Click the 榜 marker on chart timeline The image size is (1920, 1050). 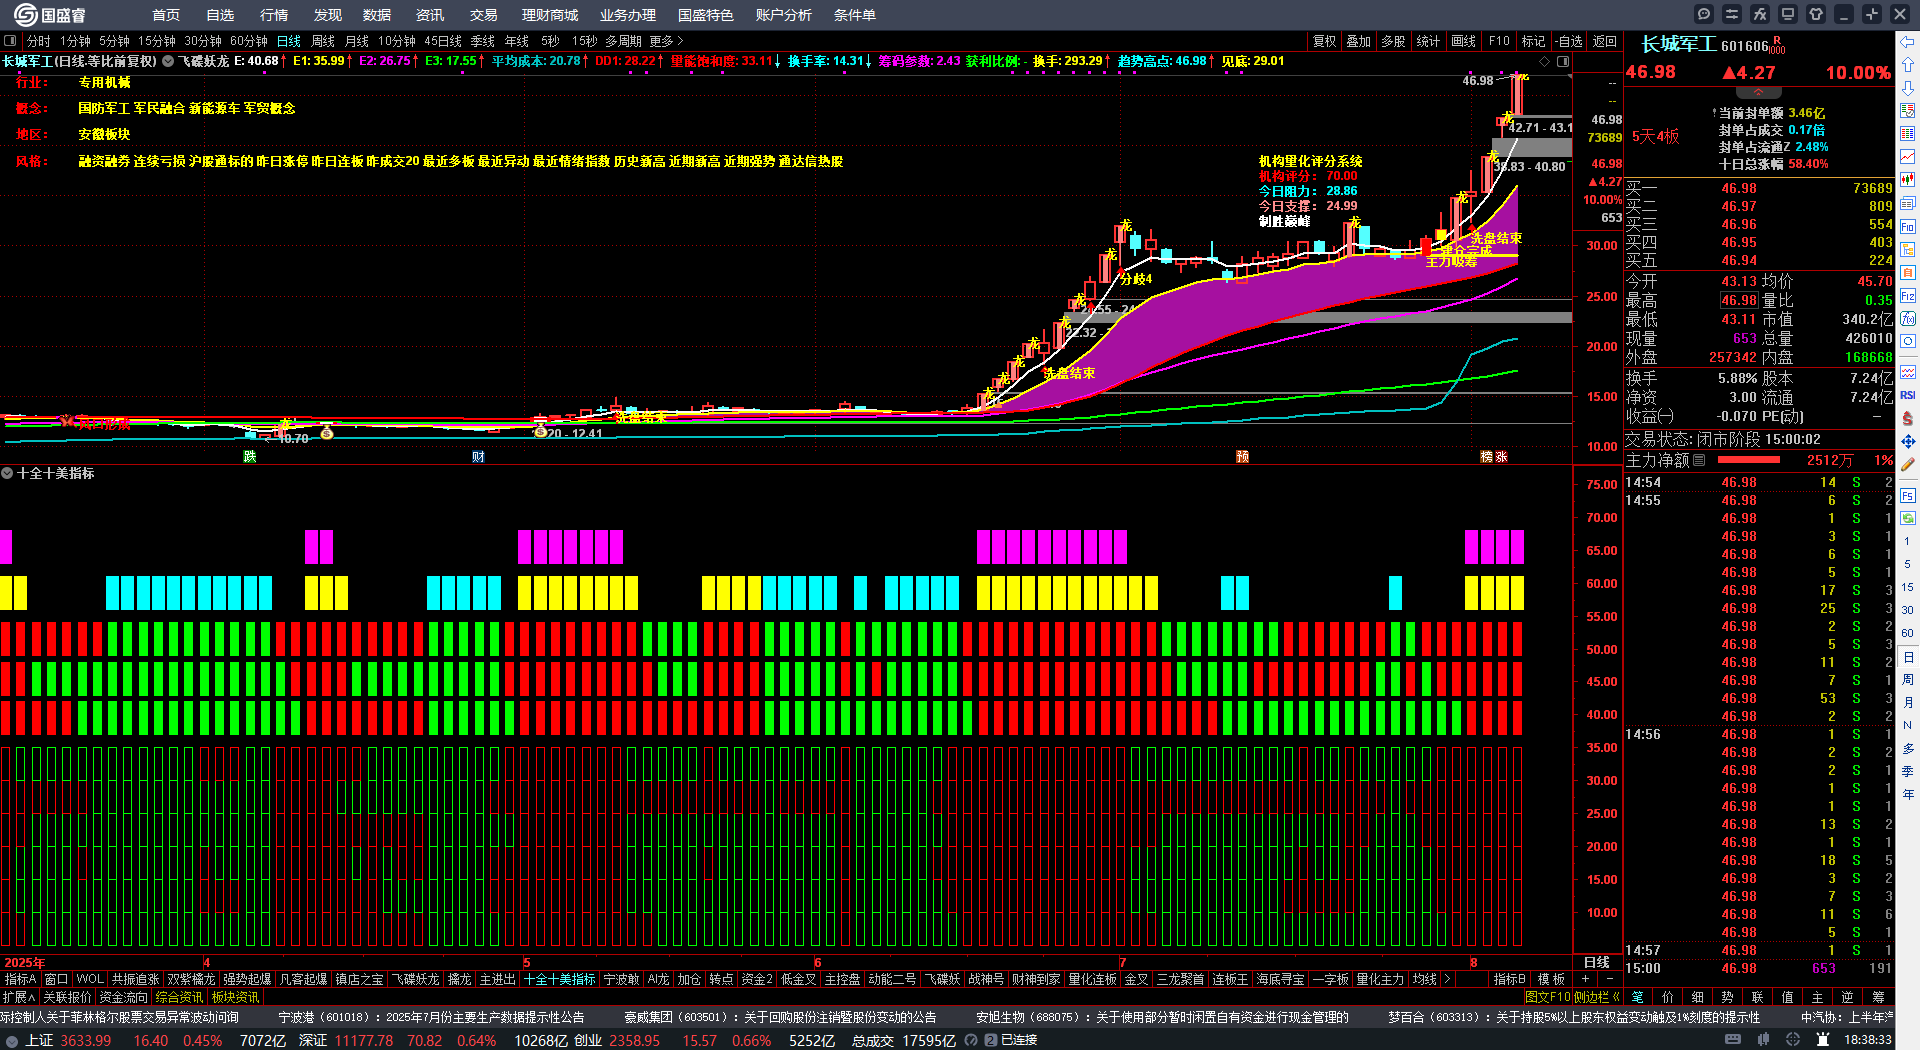click(1486, 457)
